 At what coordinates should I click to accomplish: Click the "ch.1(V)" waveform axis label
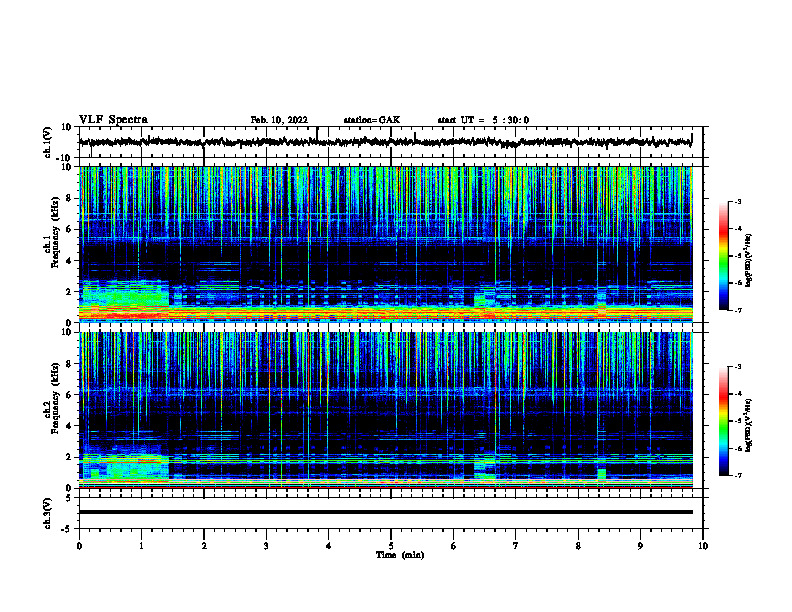click(x=48, y=142)
